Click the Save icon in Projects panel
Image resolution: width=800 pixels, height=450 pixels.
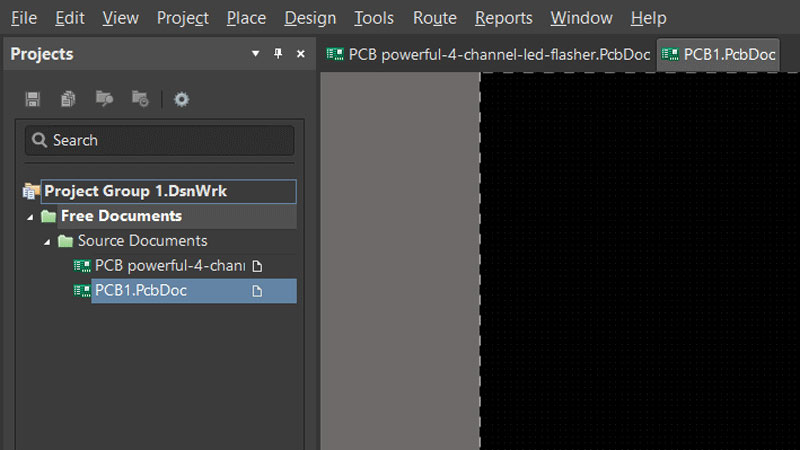(33, 99)
